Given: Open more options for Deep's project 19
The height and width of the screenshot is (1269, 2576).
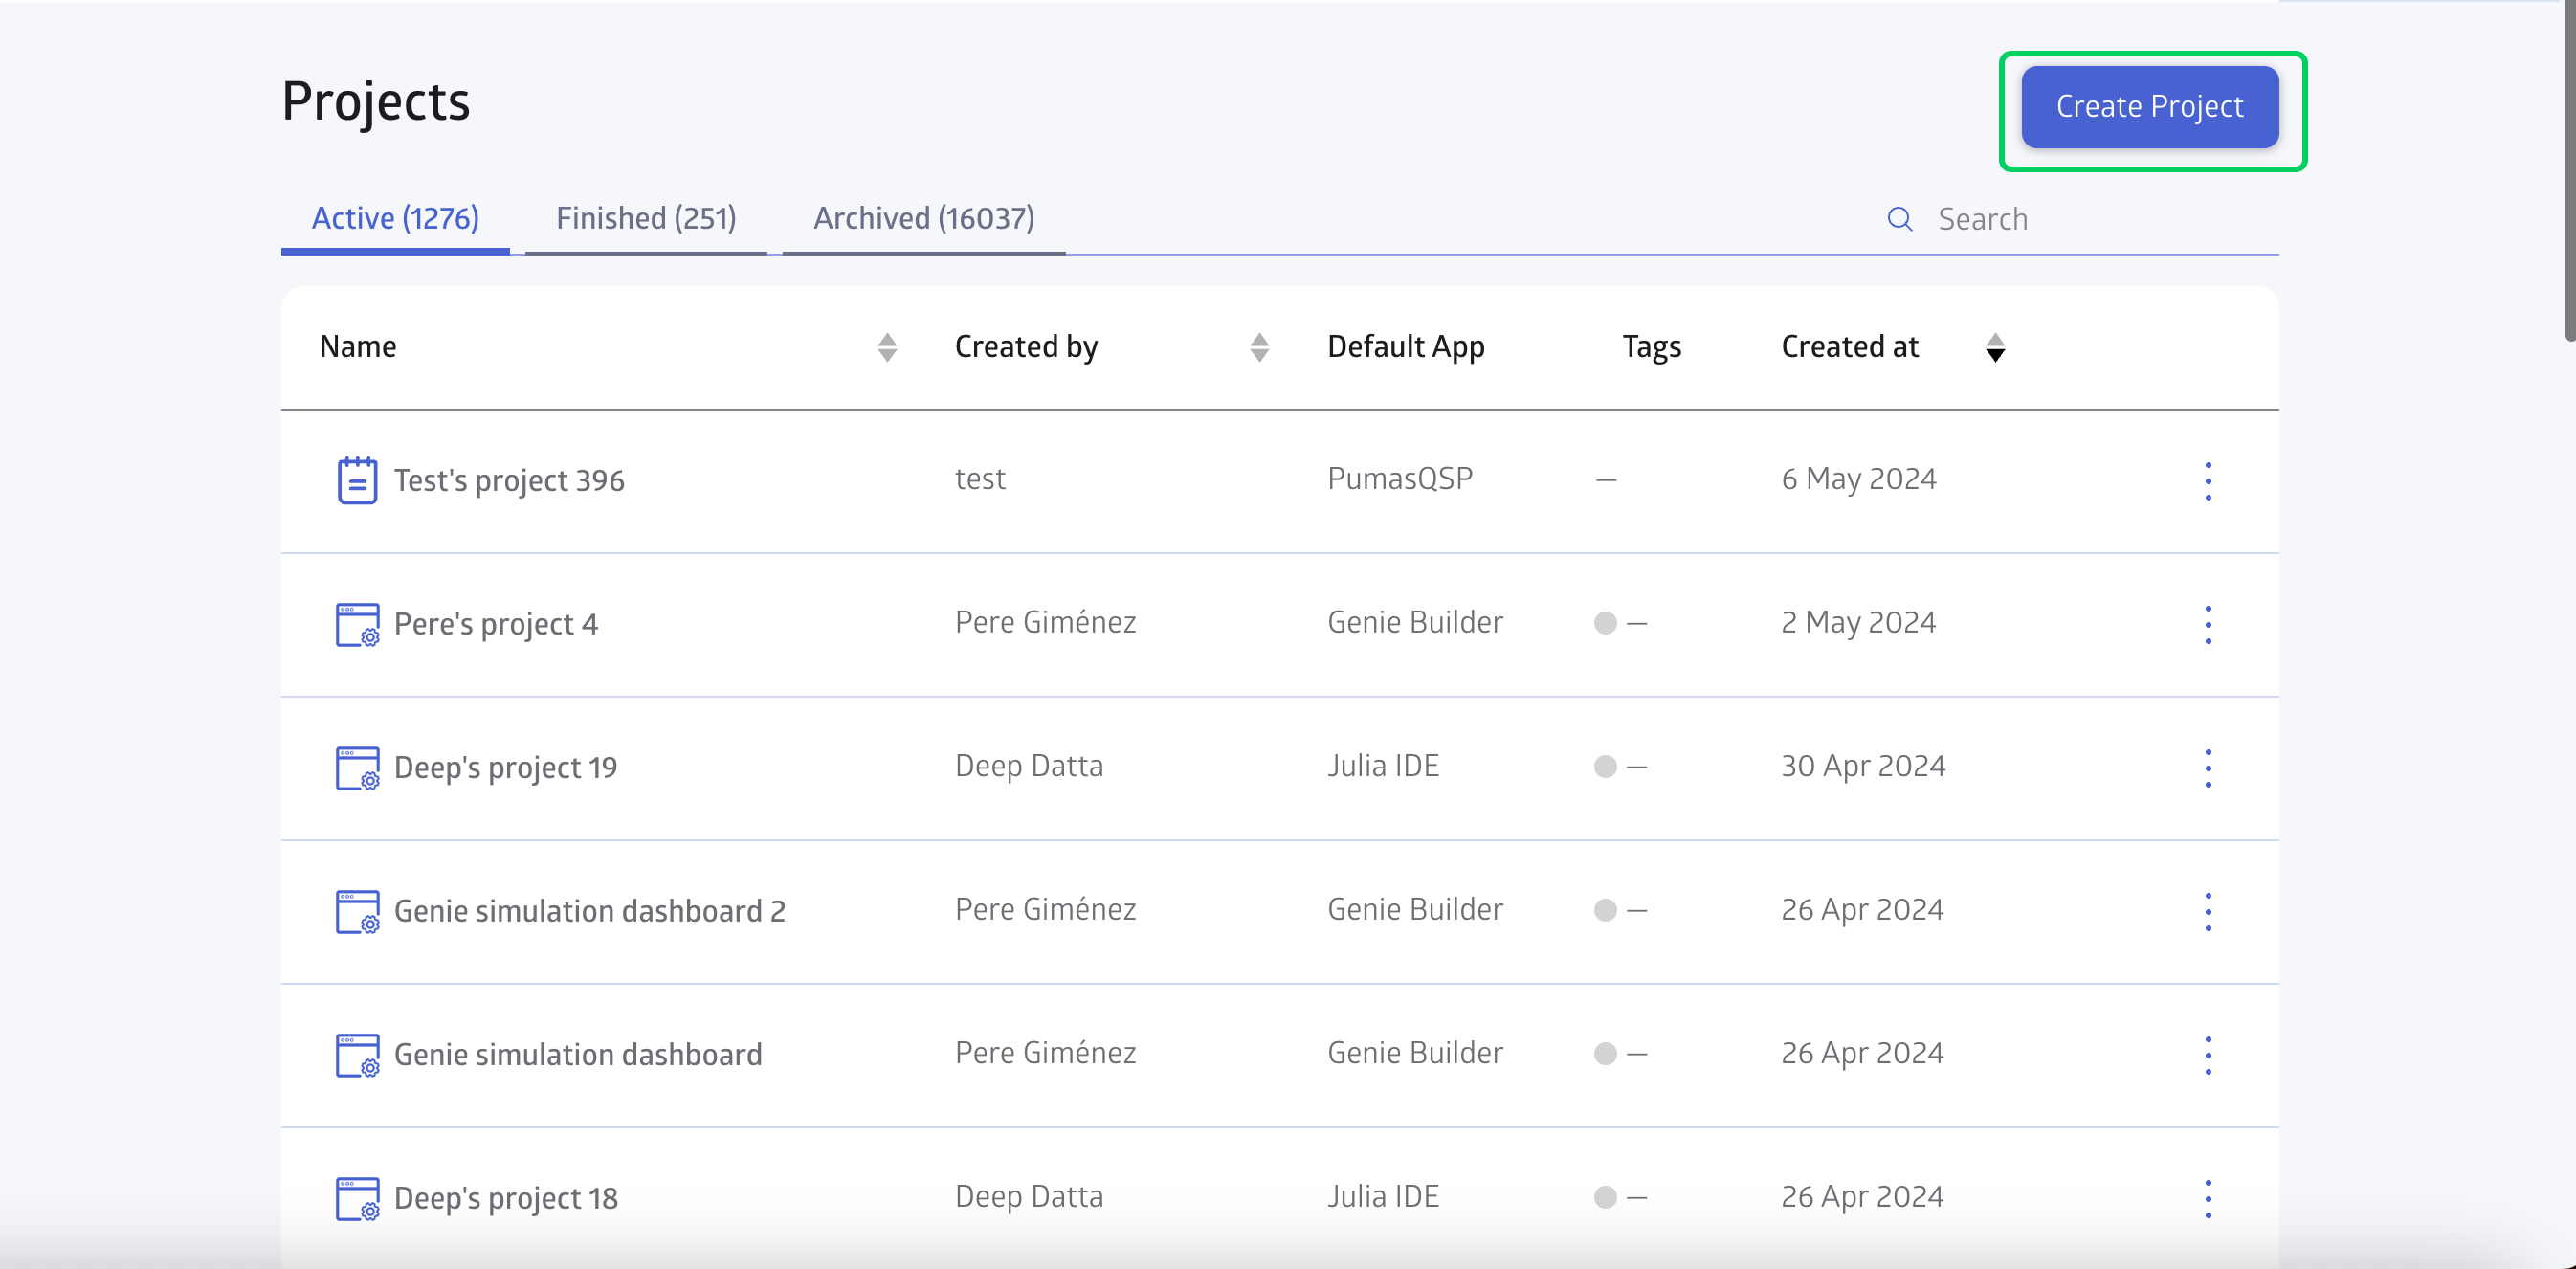Looking at the screenshot, I should [2208, 768].
